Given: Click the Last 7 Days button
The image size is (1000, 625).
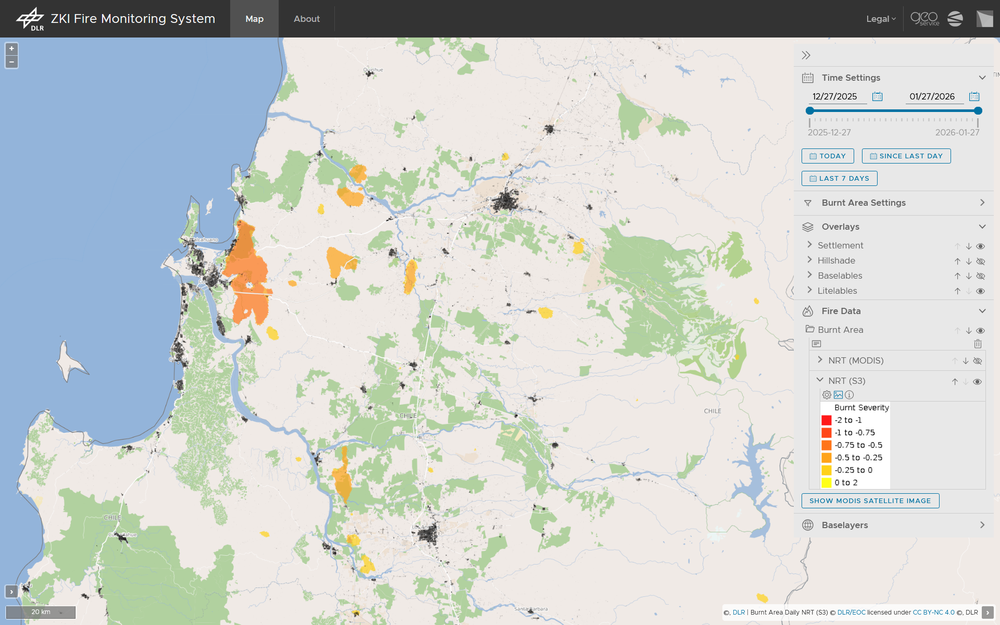Looking at the screenshot, I should 839,178.
